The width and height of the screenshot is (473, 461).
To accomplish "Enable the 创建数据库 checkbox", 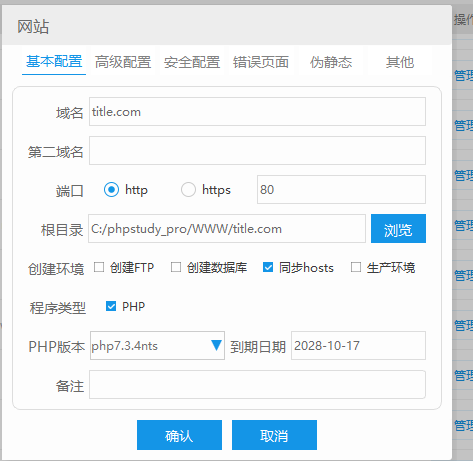I will [x=176, y=267].
